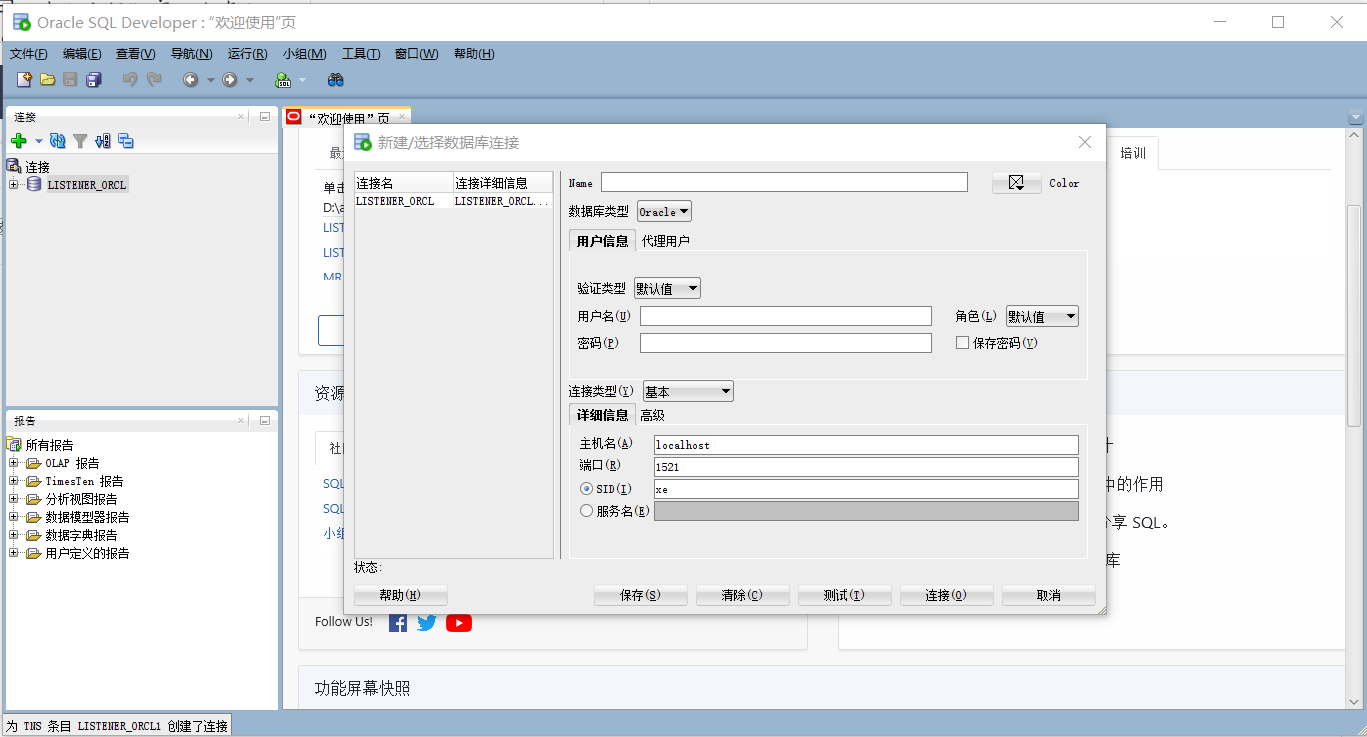Open the 运行(R) menu

[247, 54]
